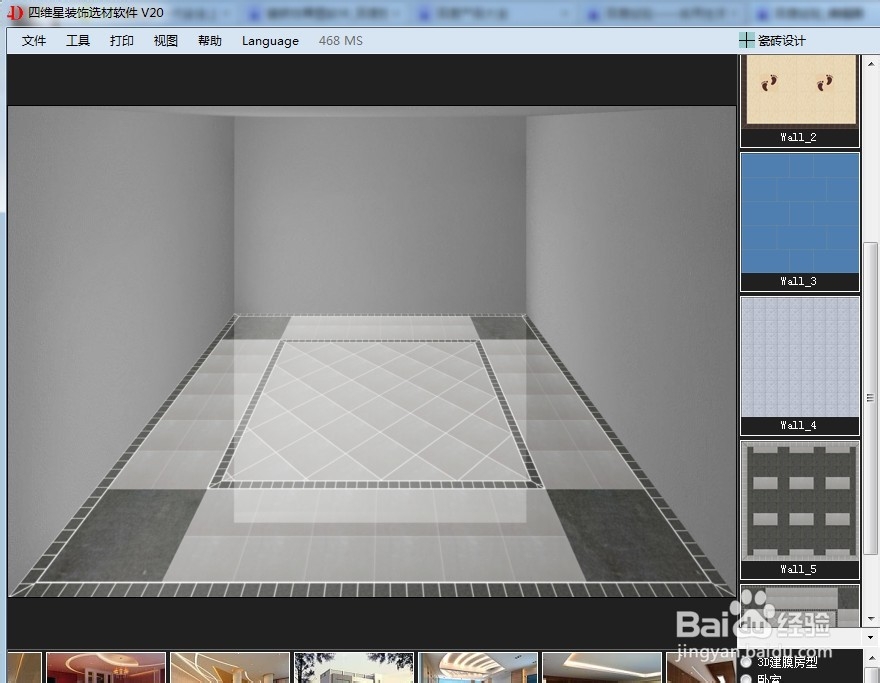This screenshot has height=683, width=880.
Task: Select the Wall_4 light blue tile thumbnail
Action: 800,366
